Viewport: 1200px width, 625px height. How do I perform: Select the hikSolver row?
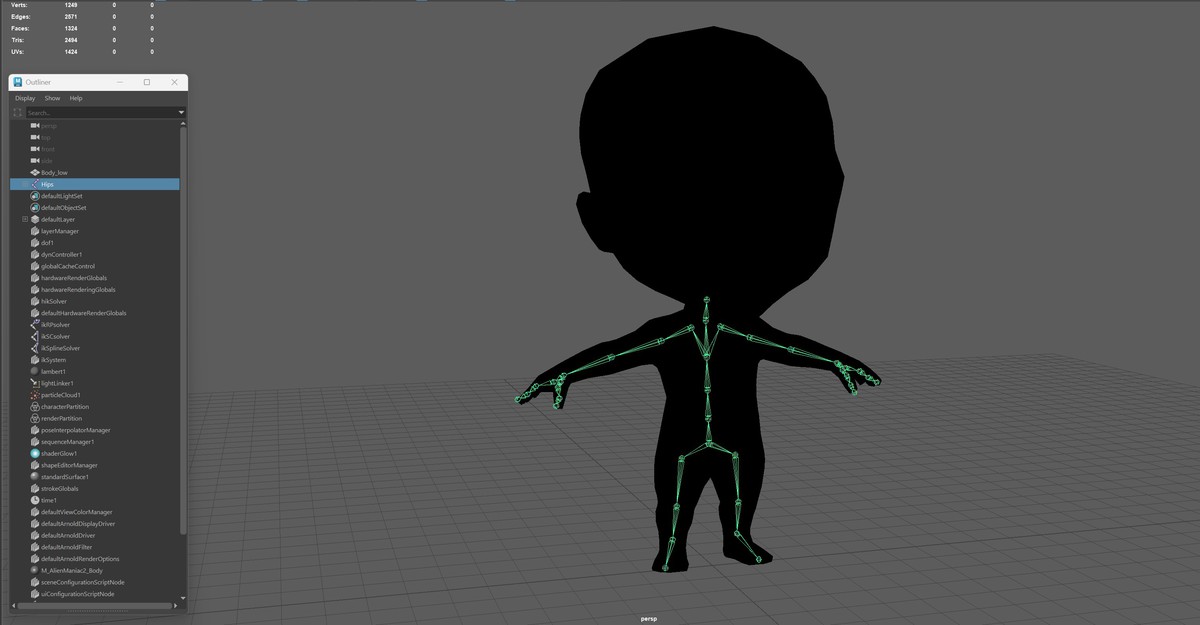pyautogui.click(x=95, y=301)
